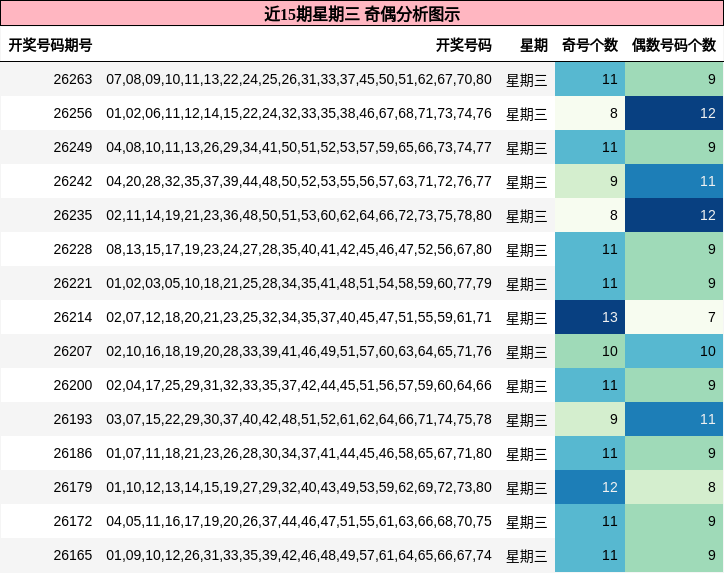Click the winning numbers of issue 26172

click(x=299, y=521)
